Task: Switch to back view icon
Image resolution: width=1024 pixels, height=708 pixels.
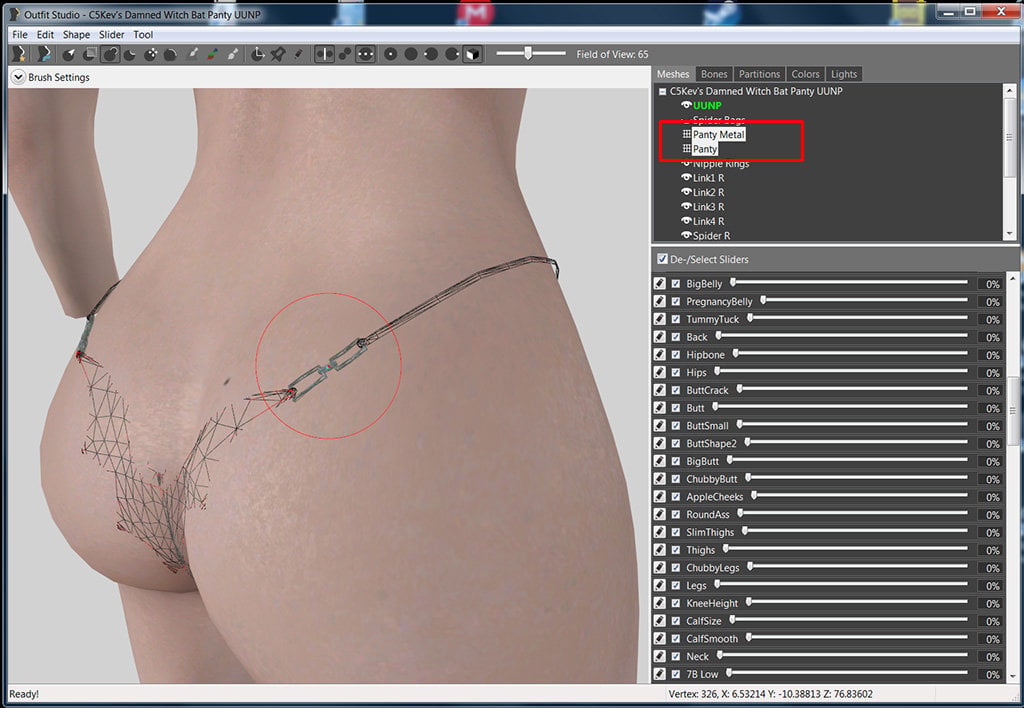Action: [x=411, y=54]
